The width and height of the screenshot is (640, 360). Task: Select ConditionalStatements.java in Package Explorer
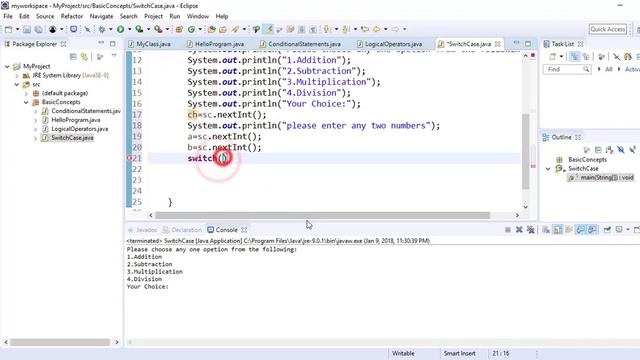[86, 111]
